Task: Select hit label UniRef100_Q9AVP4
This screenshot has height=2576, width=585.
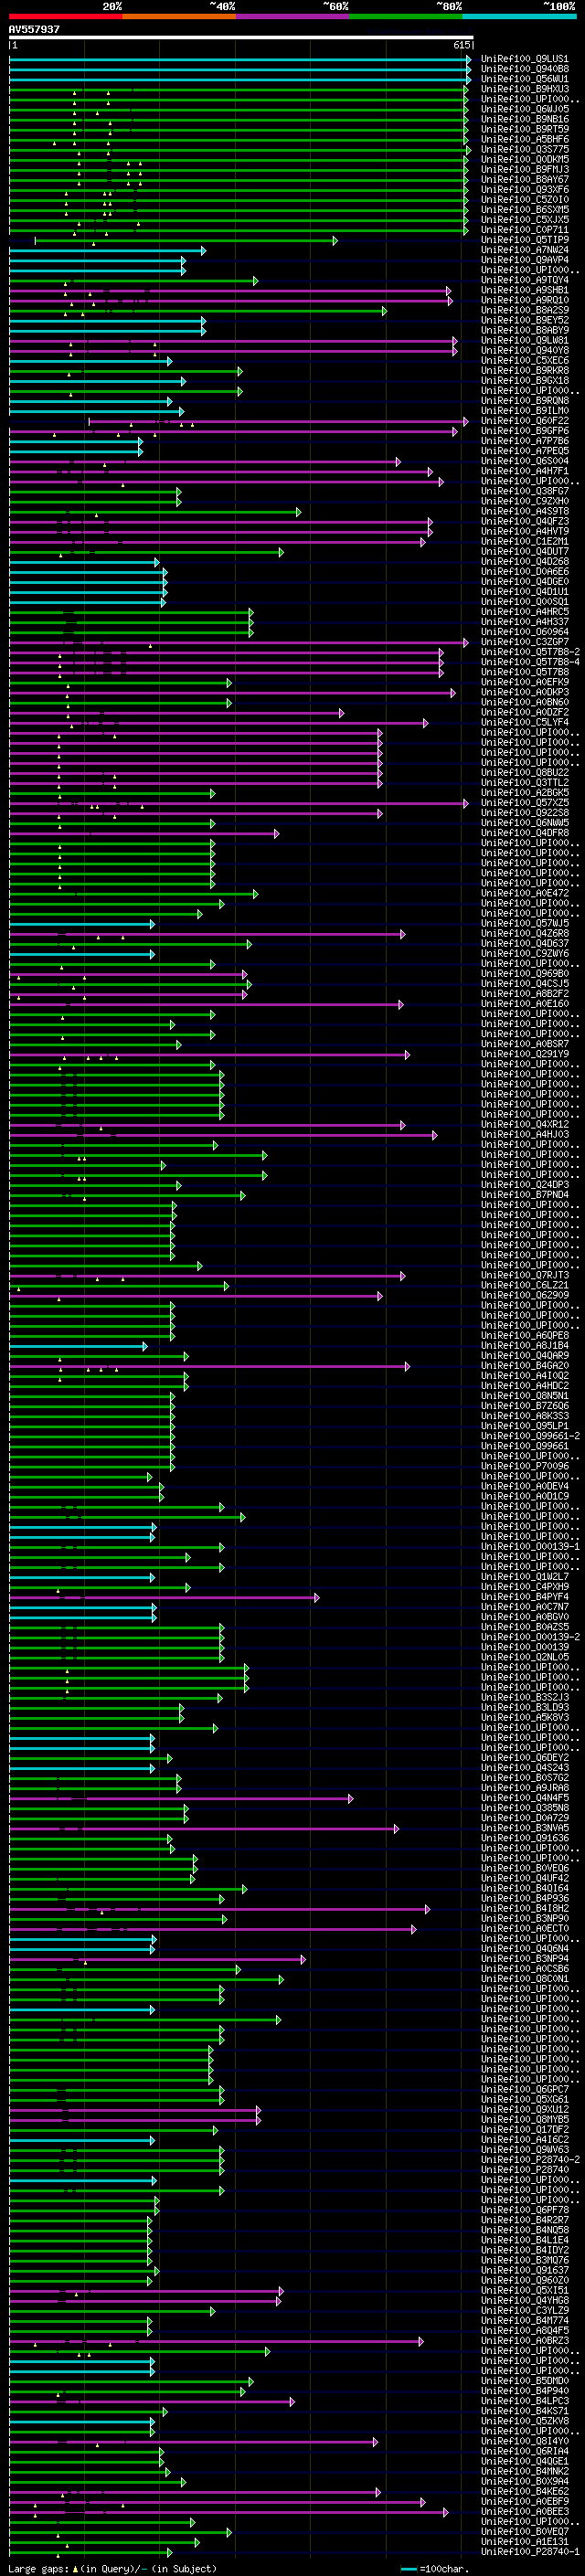Action: click(x=525, y=260)
